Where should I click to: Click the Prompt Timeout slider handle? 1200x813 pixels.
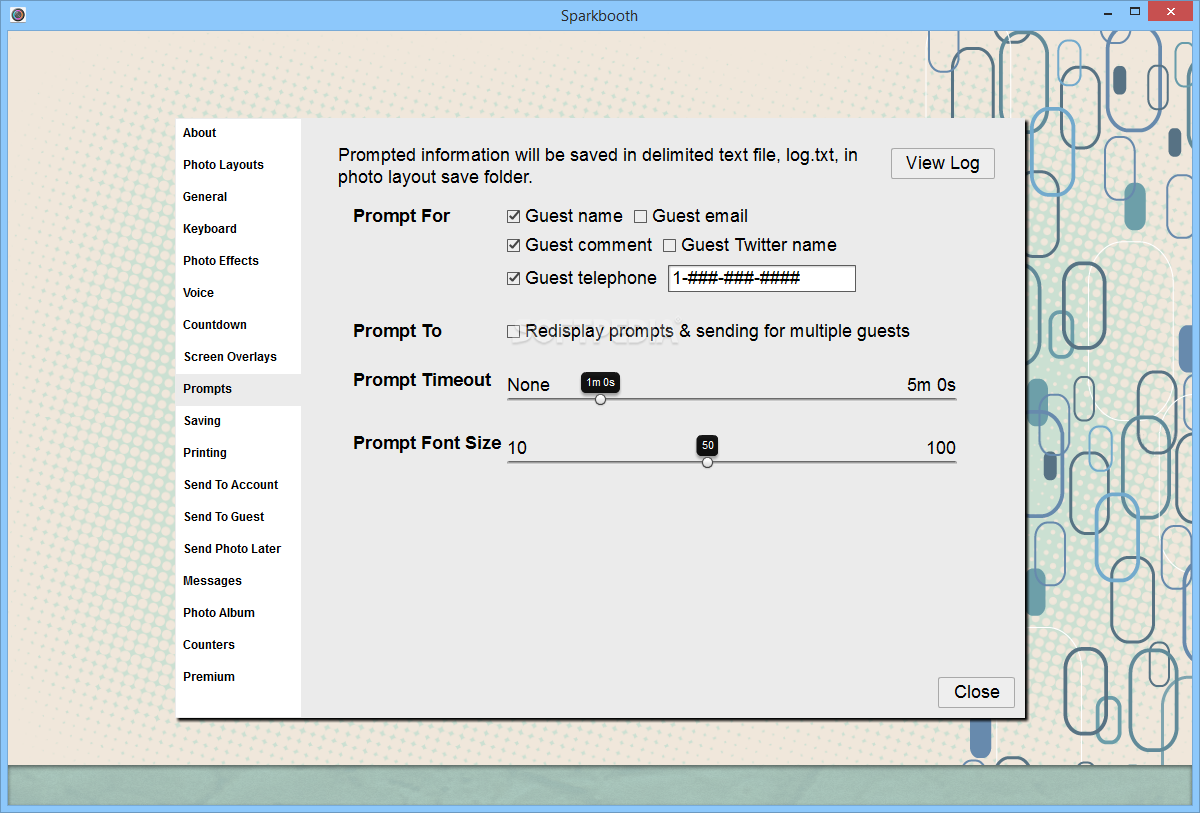coord(600,399)
